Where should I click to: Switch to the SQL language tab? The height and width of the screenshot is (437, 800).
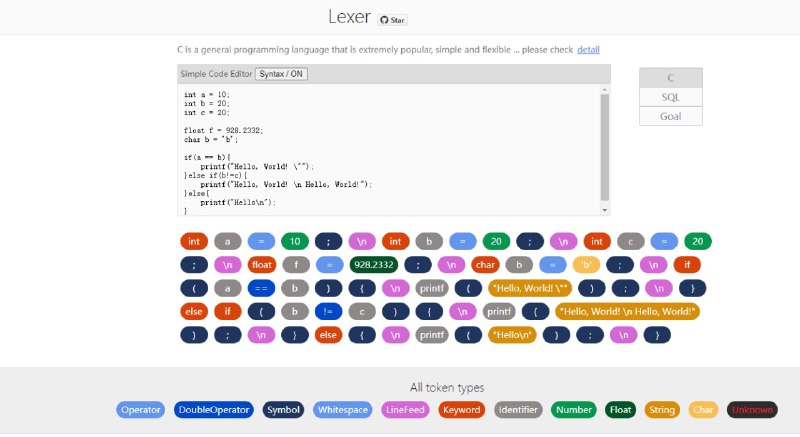671,97
